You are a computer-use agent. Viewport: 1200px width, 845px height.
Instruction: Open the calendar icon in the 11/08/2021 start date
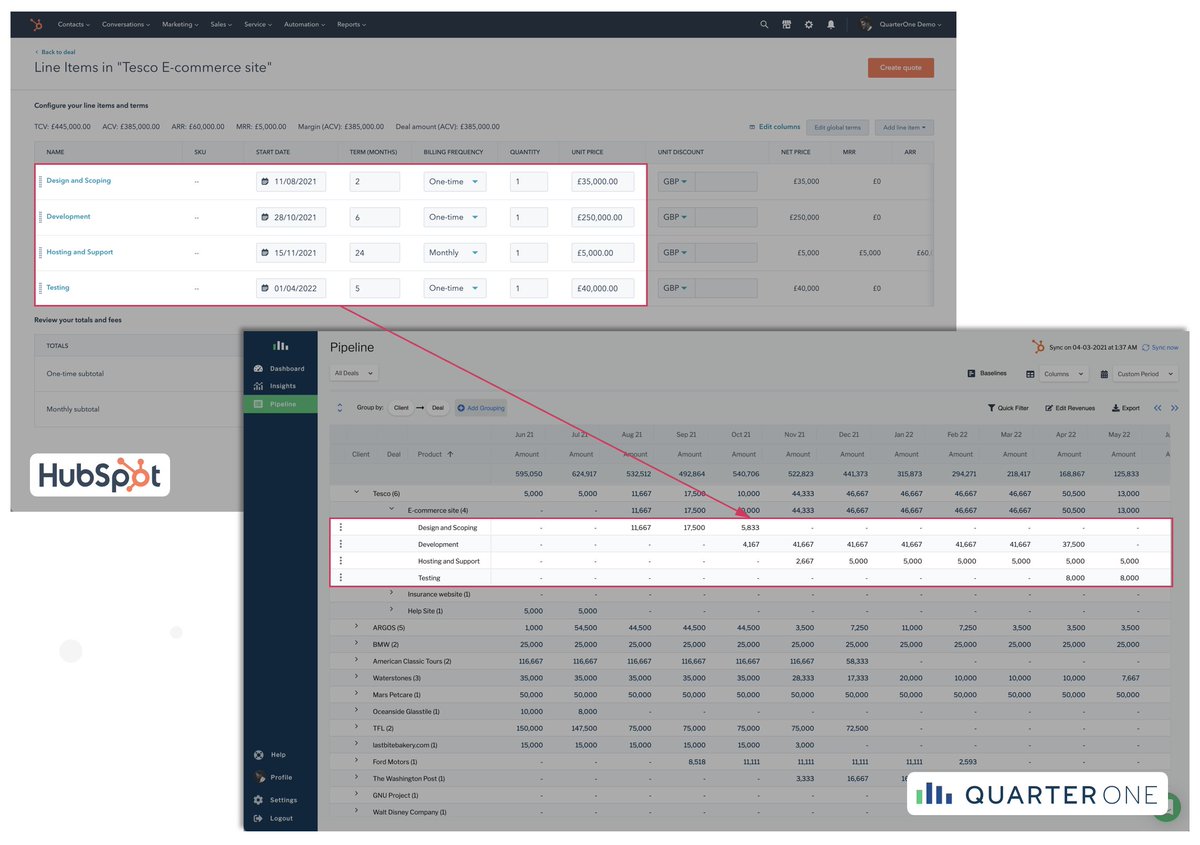[x=265, y=182]
